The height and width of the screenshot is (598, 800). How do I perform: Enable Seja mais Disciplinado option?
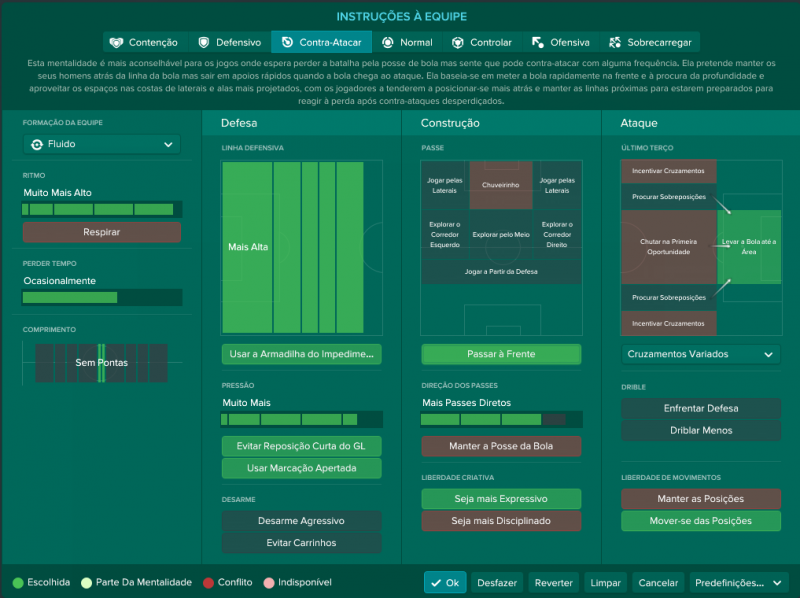(x=500, y=521)
